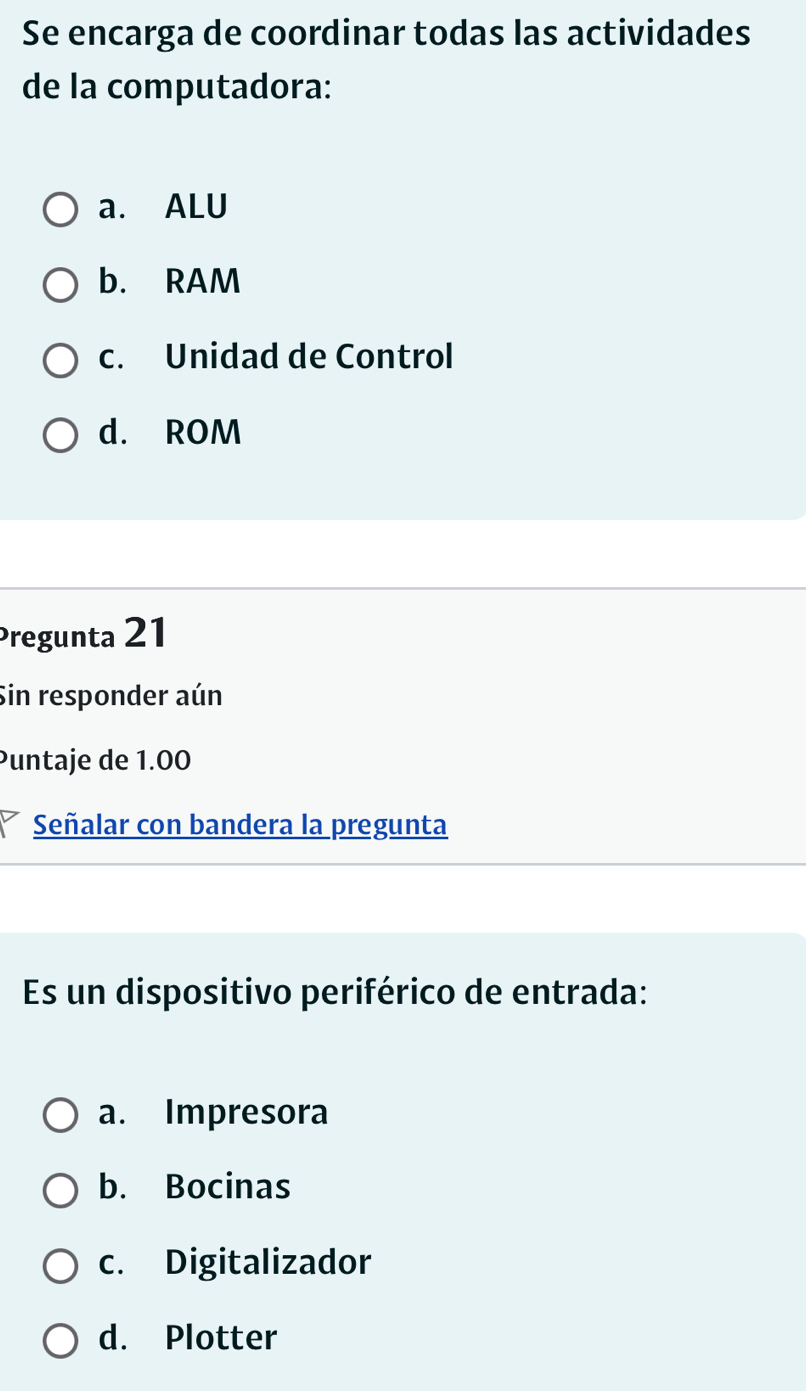The height and width of the screenshot is (1391, 806).
Task: Pick the ROM radio button
Action: [60, 436]
